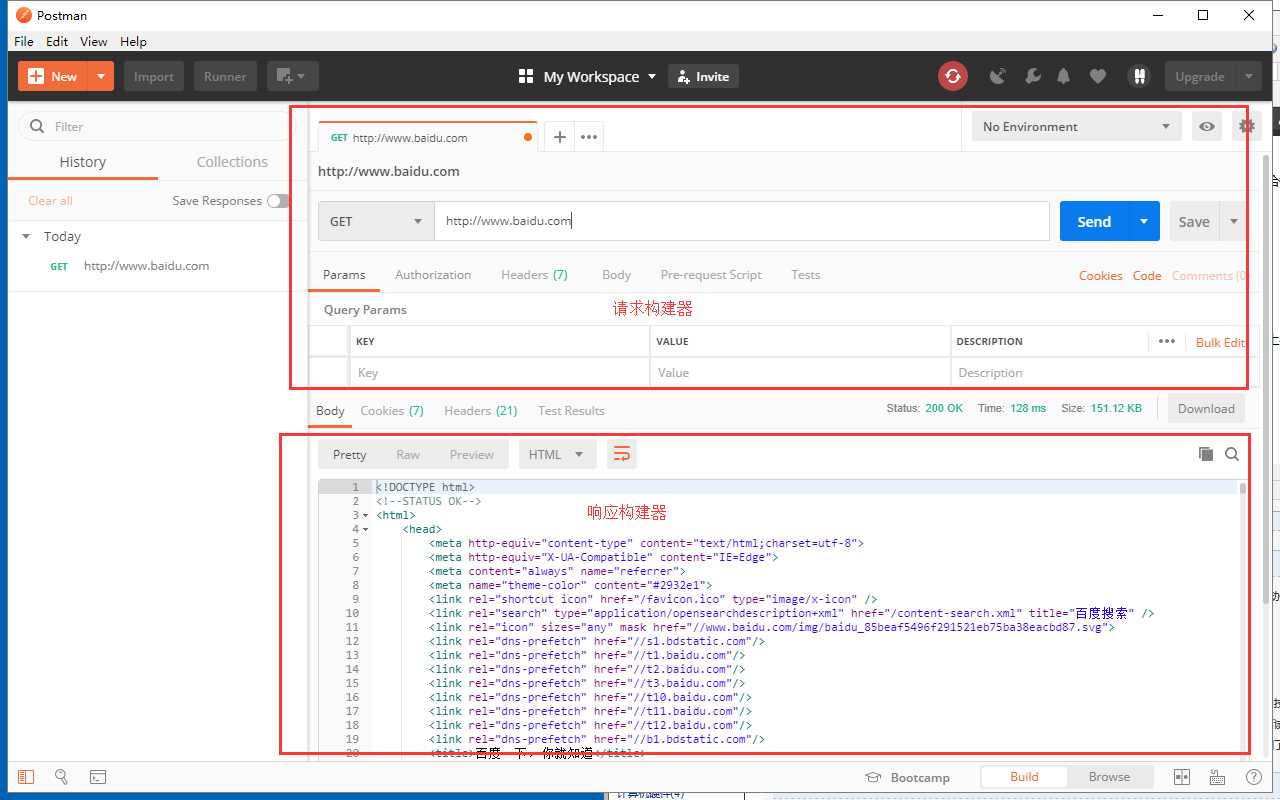Viewport: 1280px width, 800px height.
Task: Open the Bulk Edit link
Action: (x=1220, y=342)
